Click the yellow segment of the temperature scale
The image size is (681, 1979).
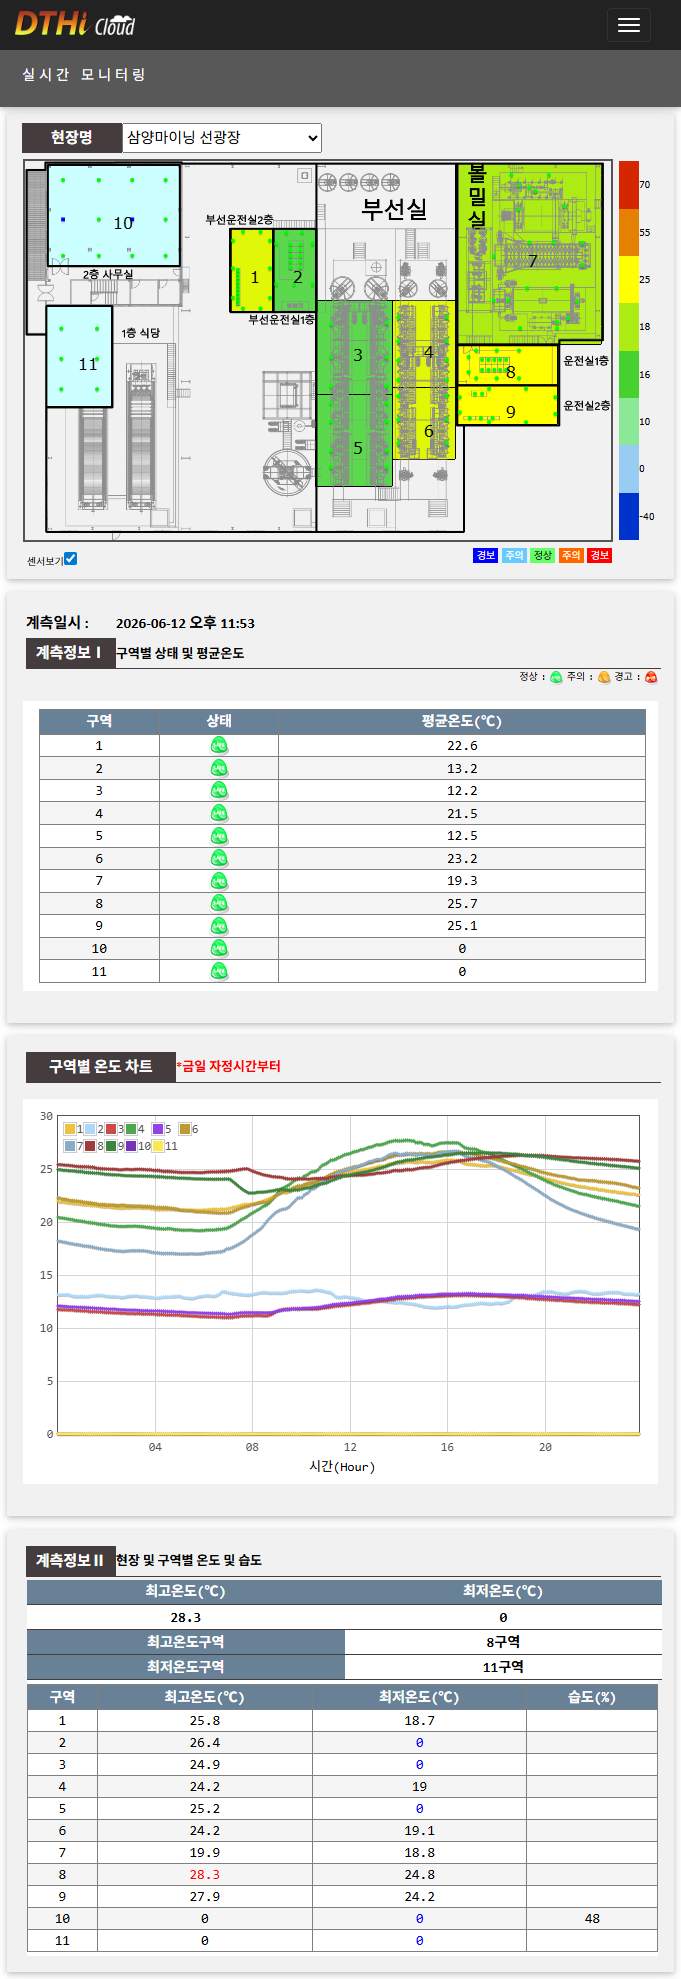(x=628, y=280)
